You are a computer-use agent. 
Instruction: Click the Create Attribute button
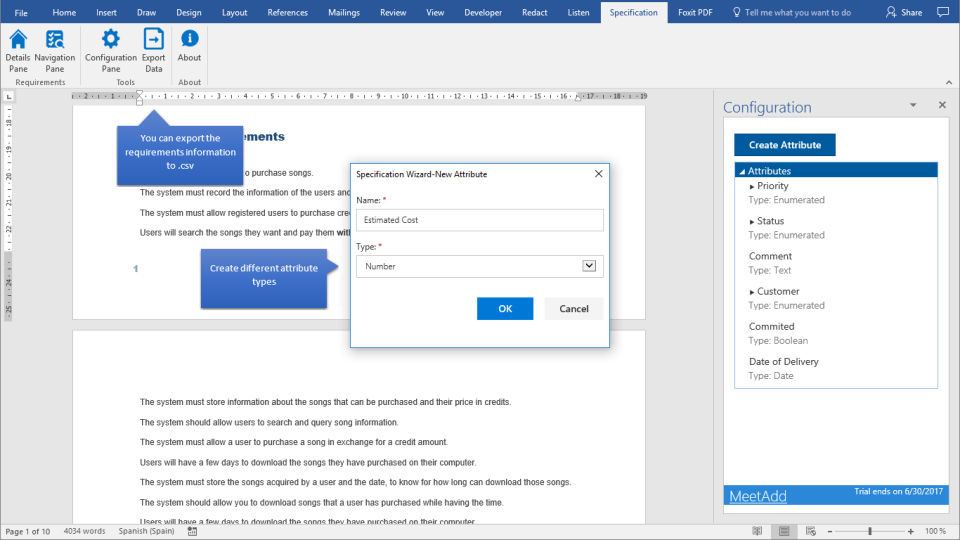pos(785,145)
